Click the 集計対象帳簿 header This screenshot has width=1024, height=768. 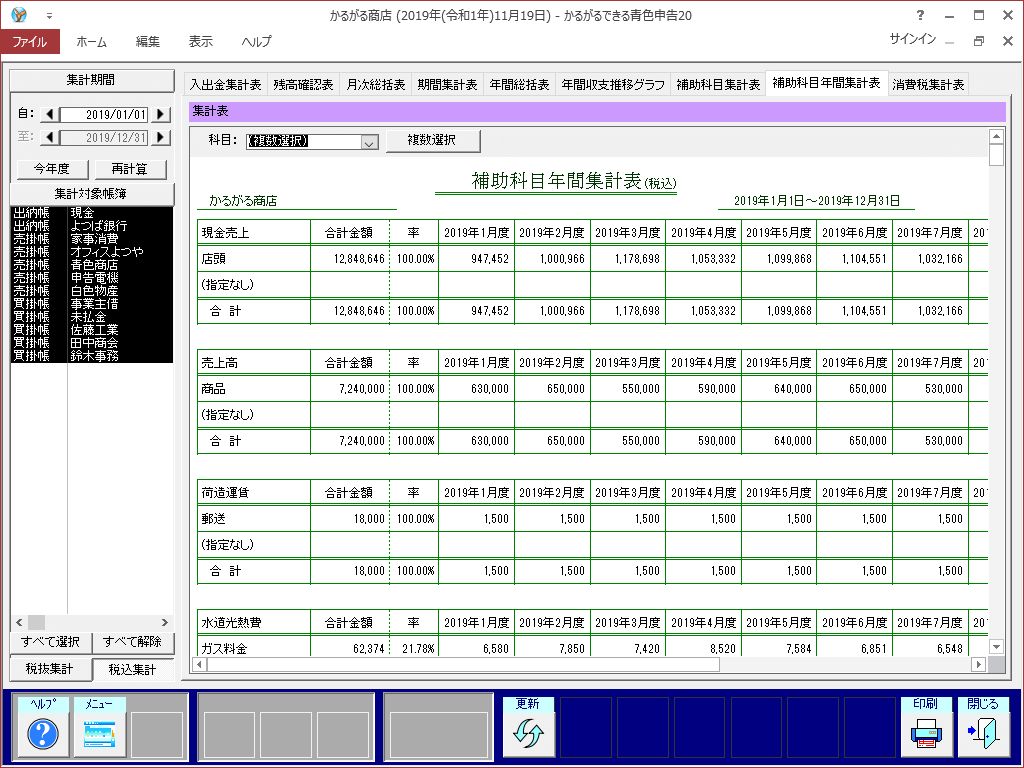91,194
